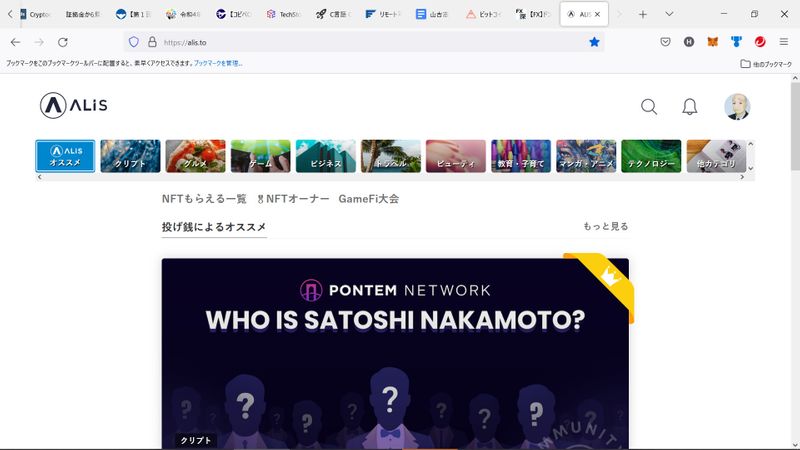
Task: Click the ALIS logo in the header
Action: click(73, 106)
